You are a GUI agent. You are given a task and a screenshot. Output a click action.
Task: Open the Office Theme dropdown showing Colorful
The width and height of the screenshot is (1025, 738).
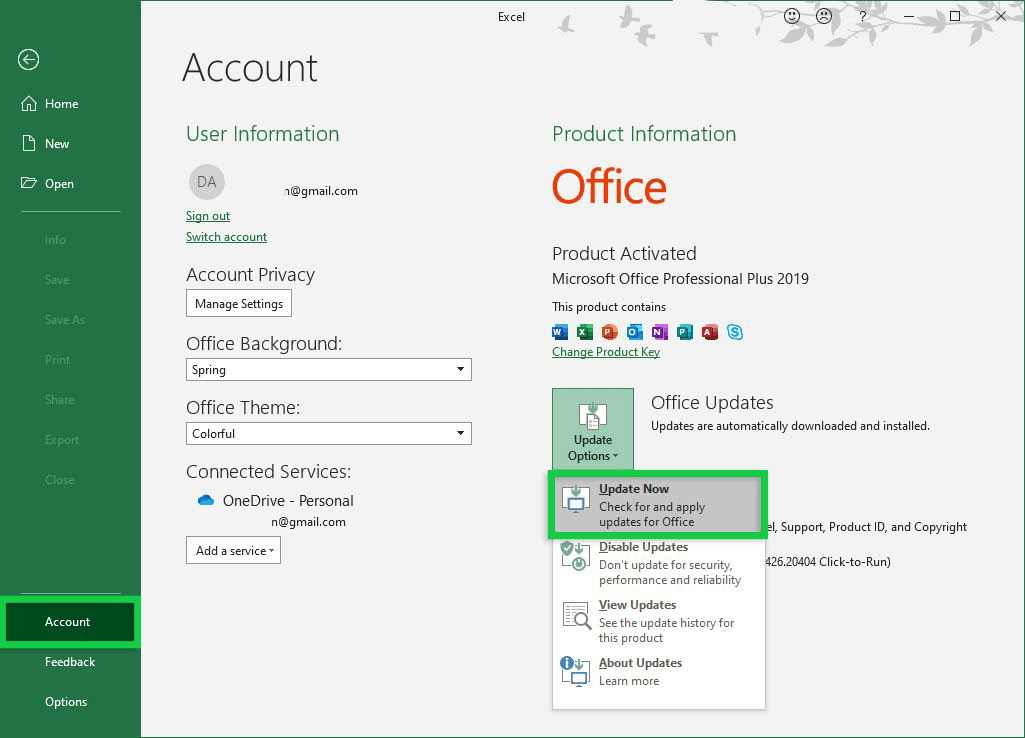tap(328, 433)
